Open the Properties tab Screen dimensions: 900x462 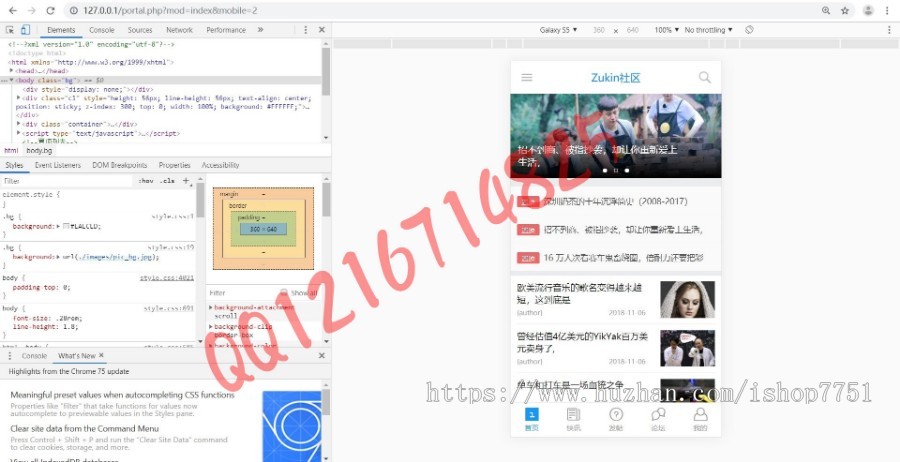tap(174, 165)
